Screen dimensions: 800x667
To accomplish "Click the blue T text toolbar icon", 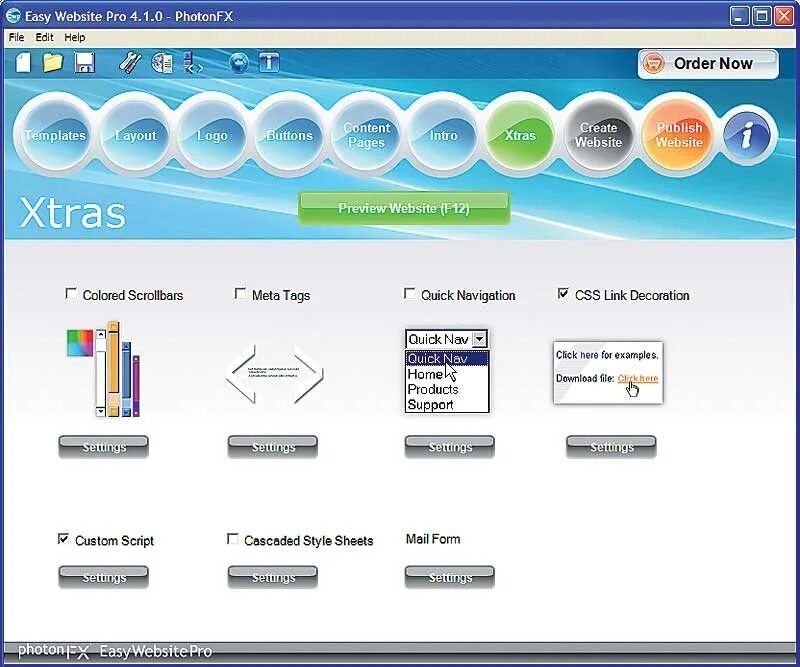I will pyautogui.click(x=269, y=63).
